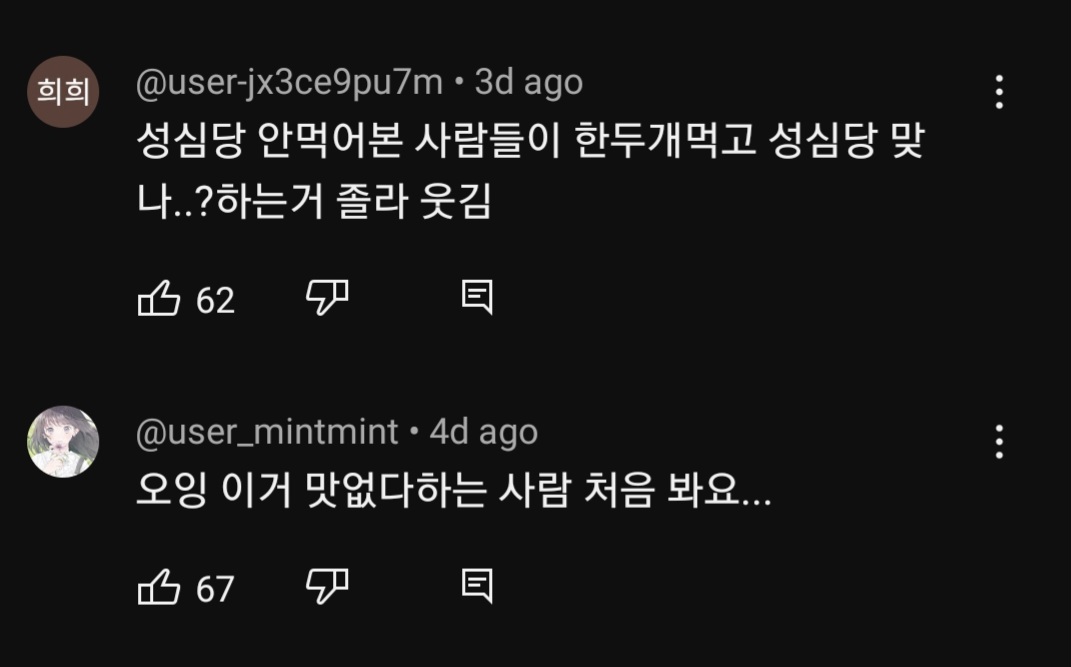Click comment line starting with 성심당 안먹어본
This screenshot has height=667, width=1071.
[x=530, y=146]
